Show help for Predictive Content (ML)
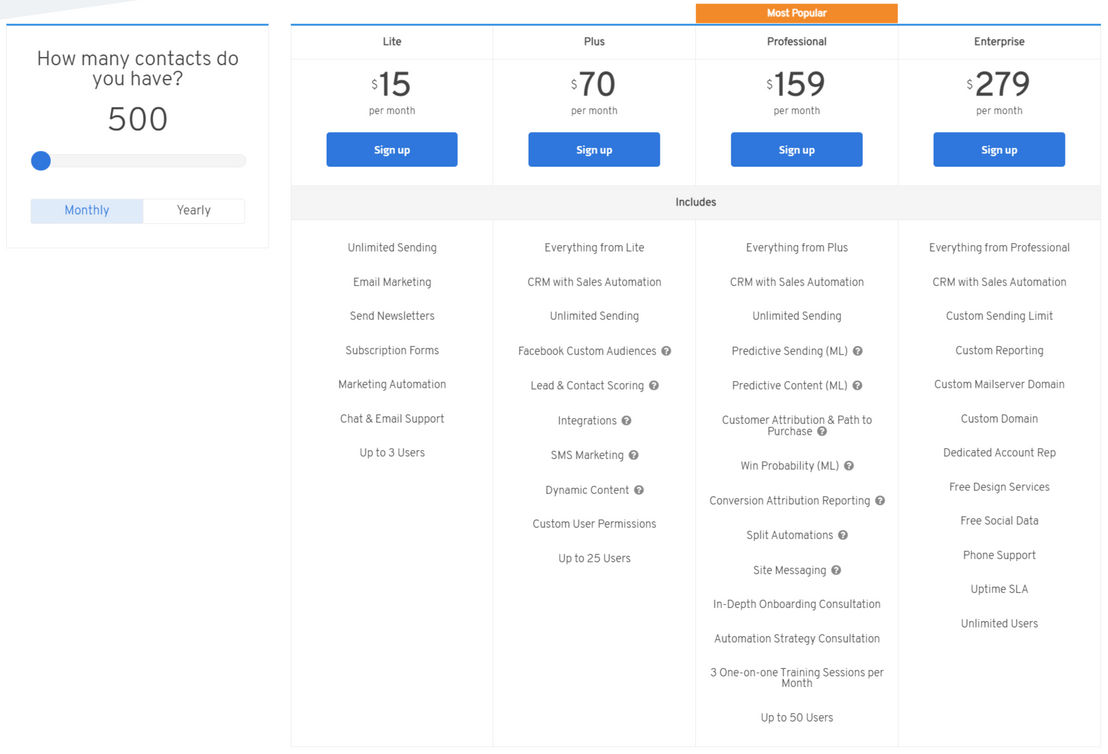The image size is (1108, 754). pyautogui.click(x=857, y=386)
